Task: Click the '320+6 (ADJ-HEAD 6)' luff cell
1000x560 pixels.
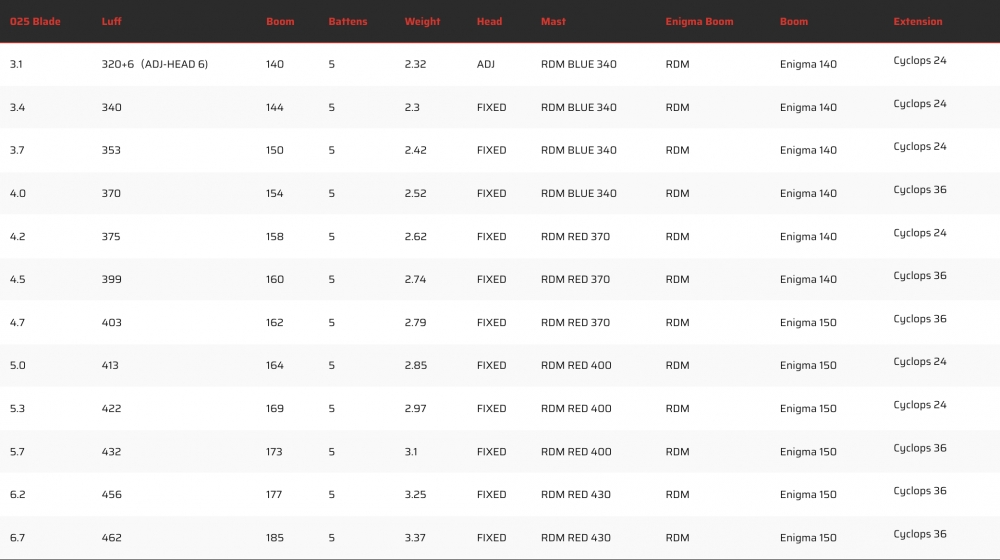Action: (x=155, y=64)
